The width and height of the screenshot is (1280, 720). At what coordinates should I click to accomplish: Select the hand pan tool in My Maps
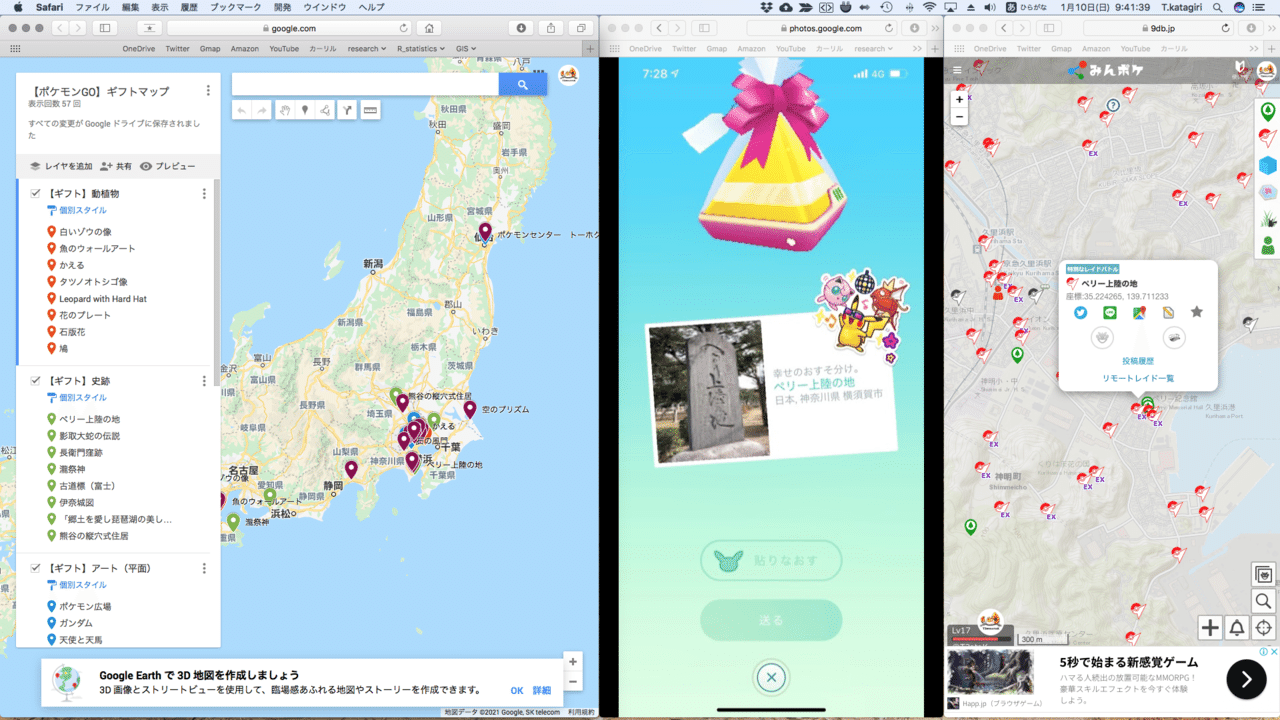coord(285,111)
